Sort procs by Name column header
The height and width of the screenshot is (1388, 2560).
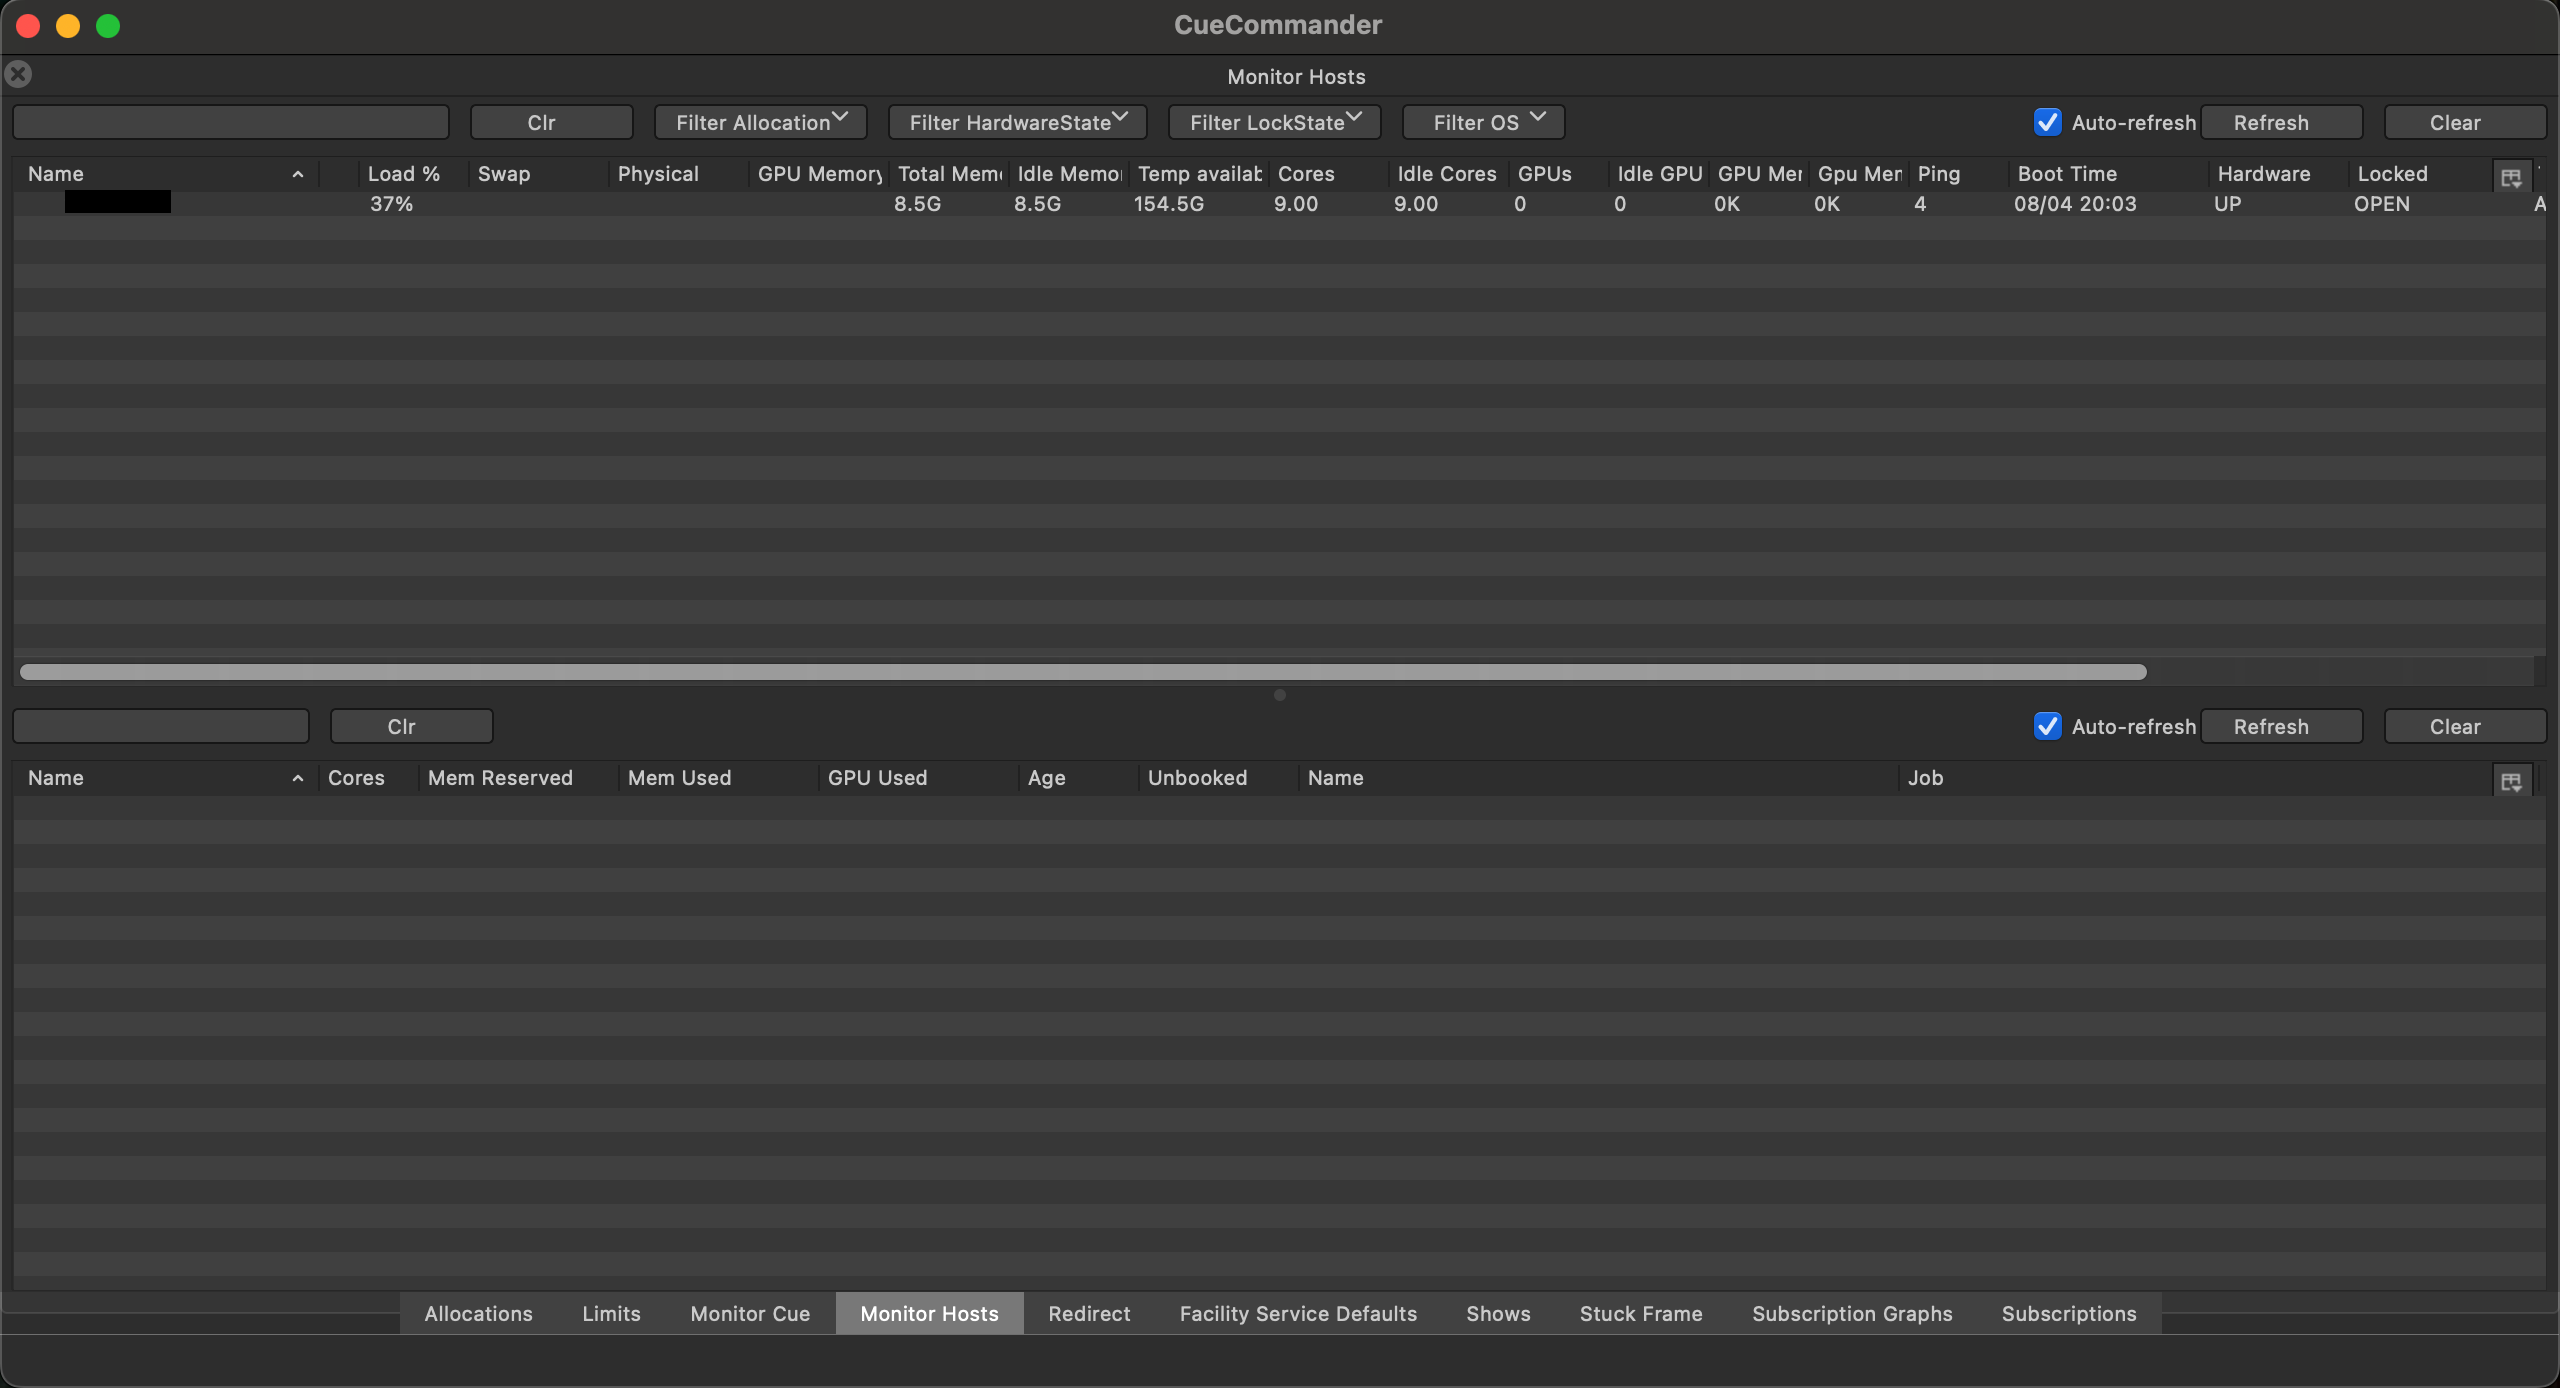click(x=165, y=778)
